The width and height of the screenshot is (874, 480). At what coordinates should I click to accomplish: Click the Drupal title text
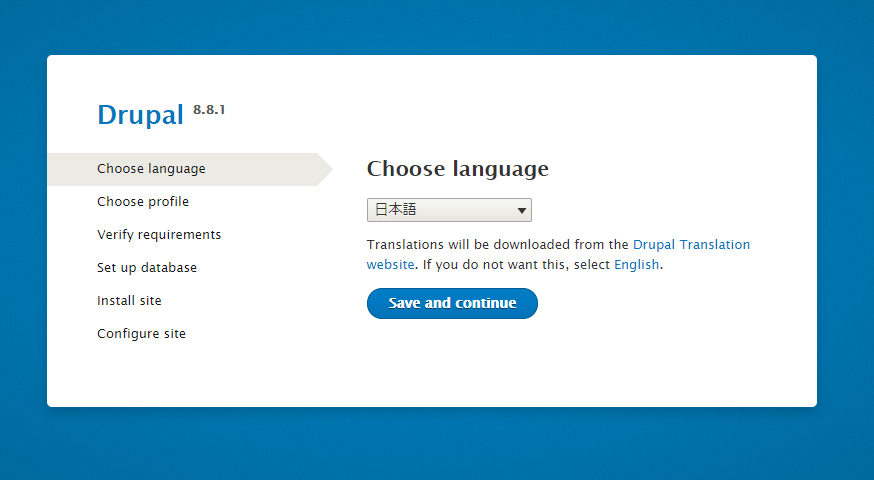click(140, 115)
